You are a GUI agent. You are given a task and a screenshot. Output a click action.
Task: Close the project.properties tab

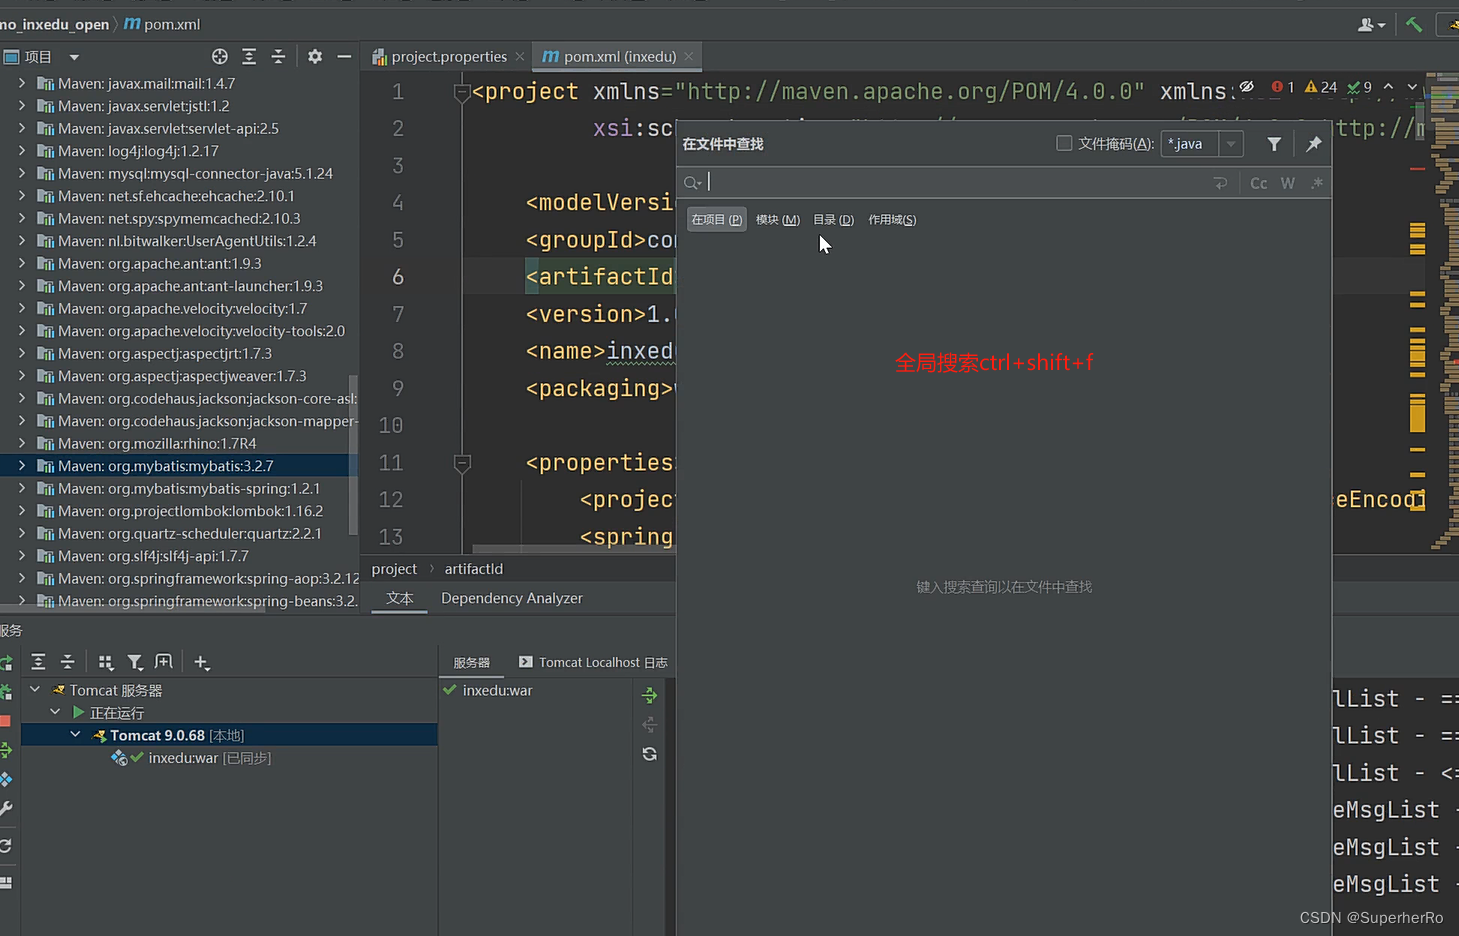519,57
